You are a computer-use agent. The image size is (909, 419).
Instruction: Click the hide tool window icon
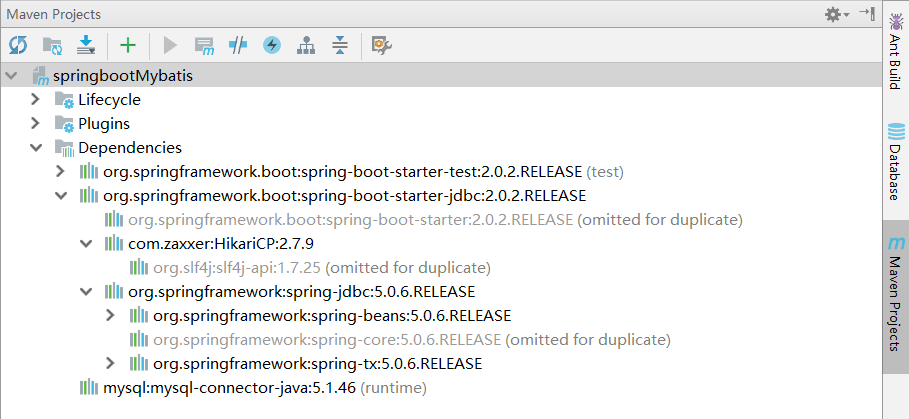(x=867, y=14)
